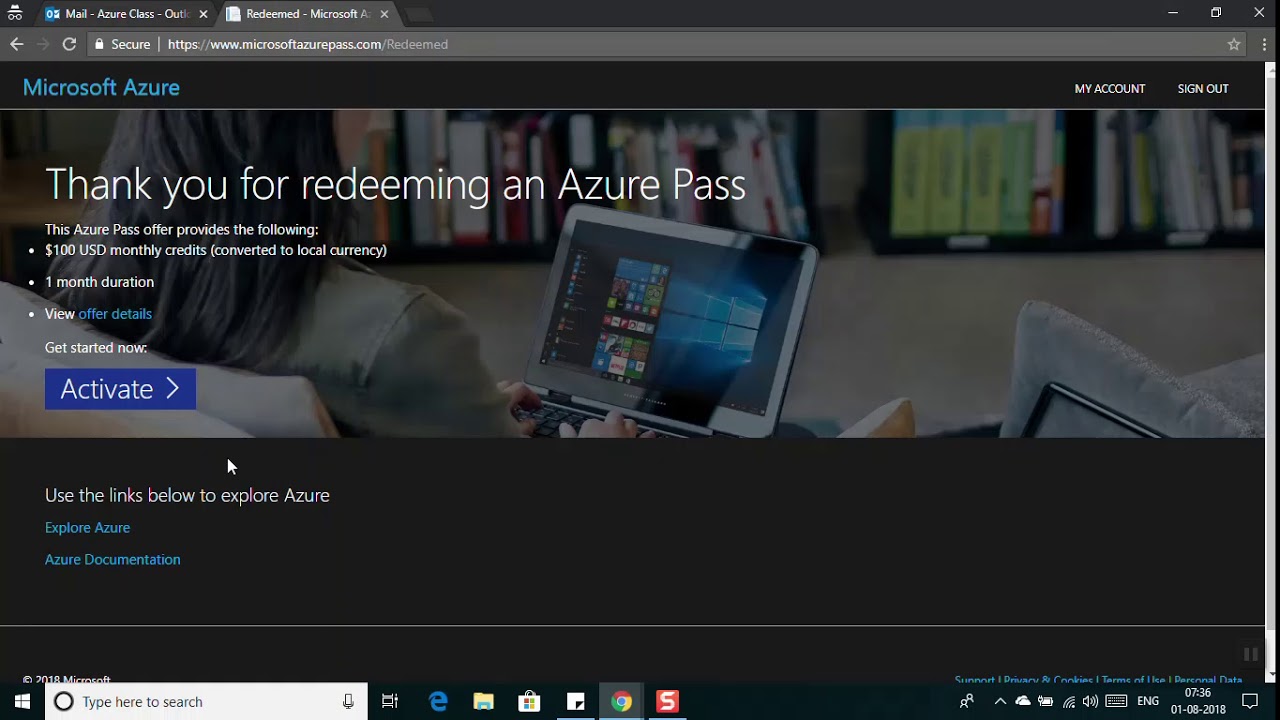Open the Windows Start menu
1280x720 pixels.
[x=22, y=702]
